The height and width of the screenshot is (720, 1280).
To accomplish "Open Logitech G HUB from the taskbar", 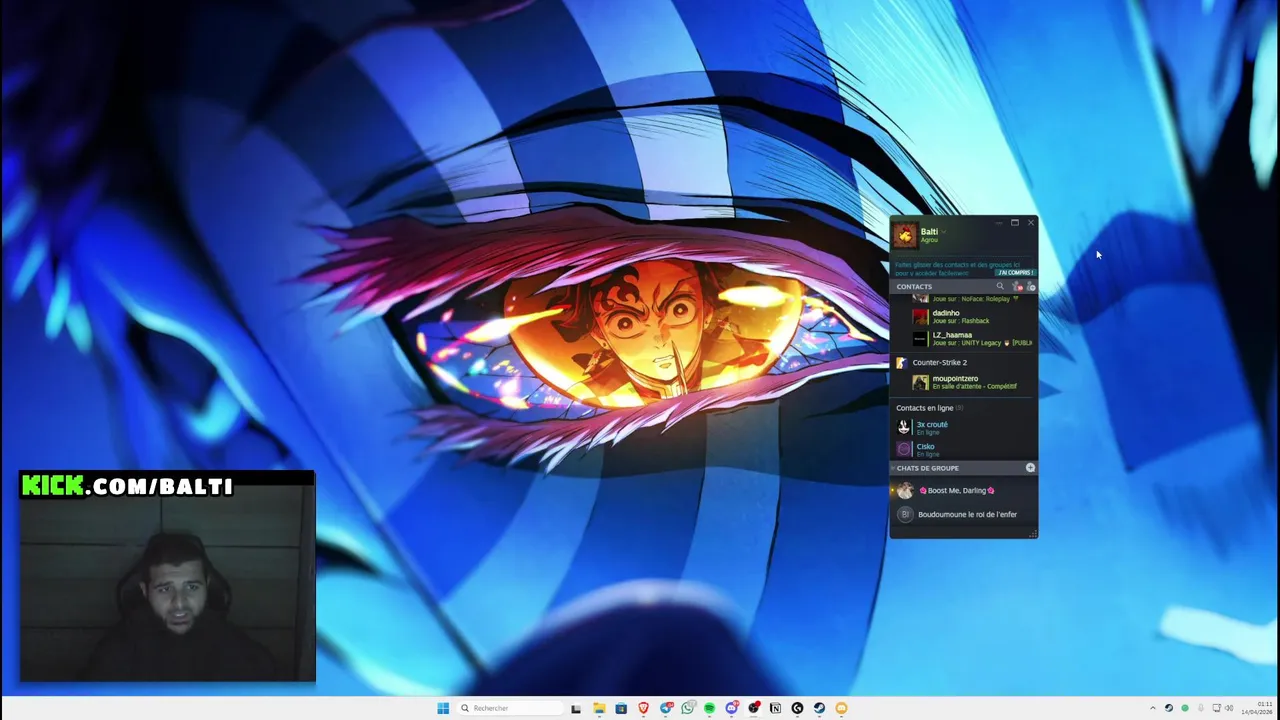I will (797, 708).
